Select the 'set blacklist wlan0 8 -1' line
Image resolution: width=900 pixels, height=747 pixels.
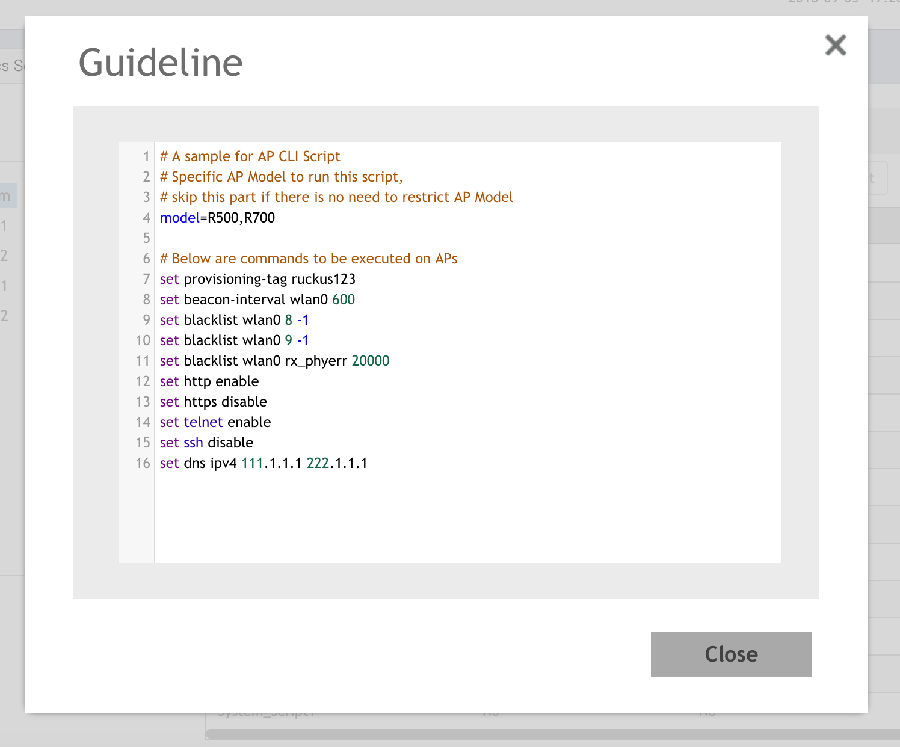(234, 320)
